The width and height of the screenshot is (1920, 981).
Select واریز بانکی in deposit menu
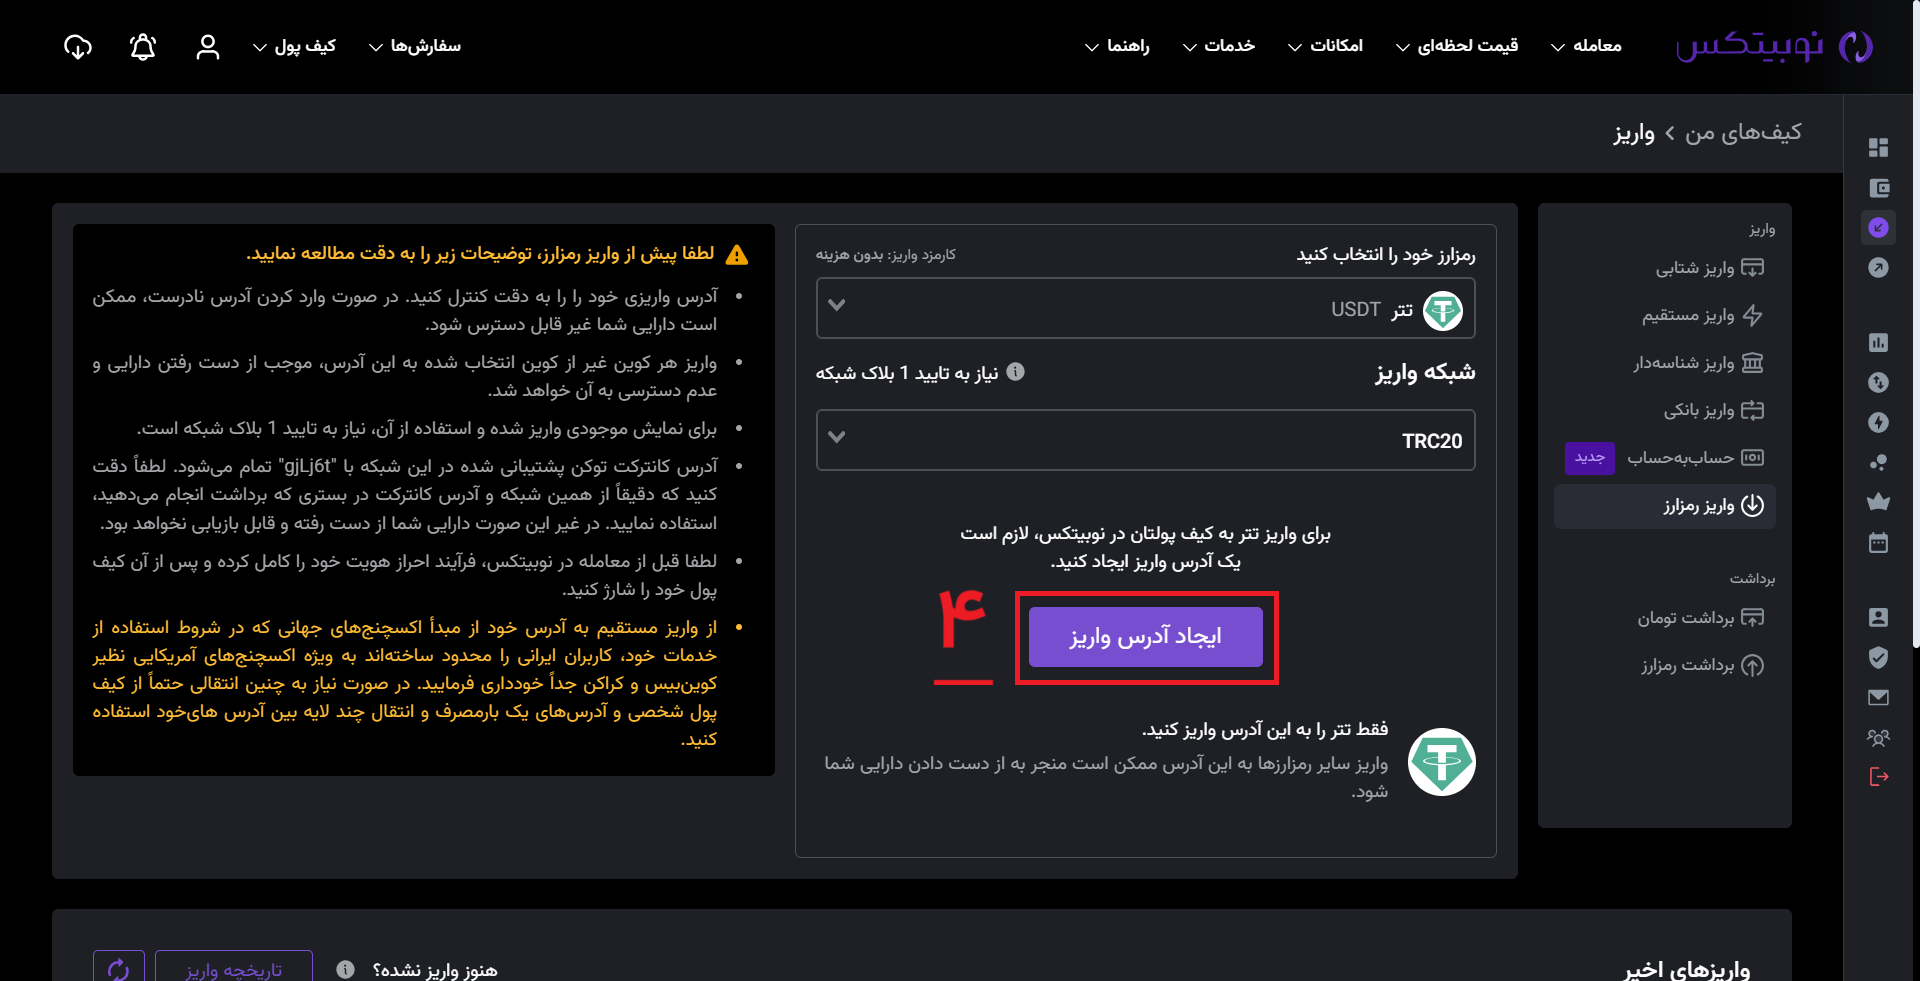(x=1713, y=410)
